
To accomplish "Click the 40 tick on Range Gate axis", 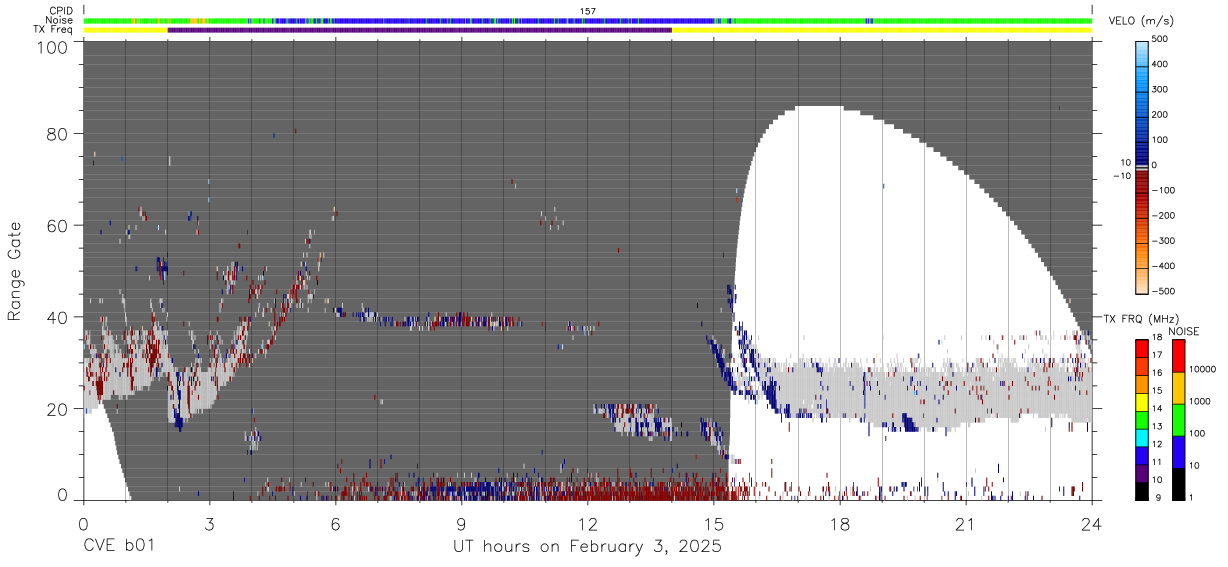I will pos(56,317).
